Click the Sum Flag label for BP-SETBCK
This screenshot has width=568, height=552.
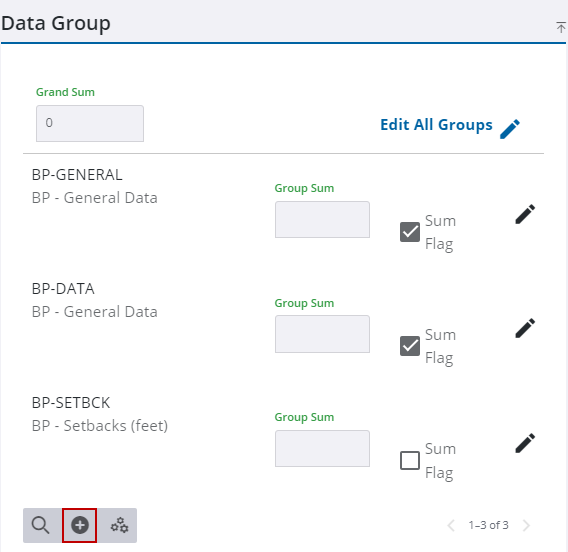click(440, 461)
